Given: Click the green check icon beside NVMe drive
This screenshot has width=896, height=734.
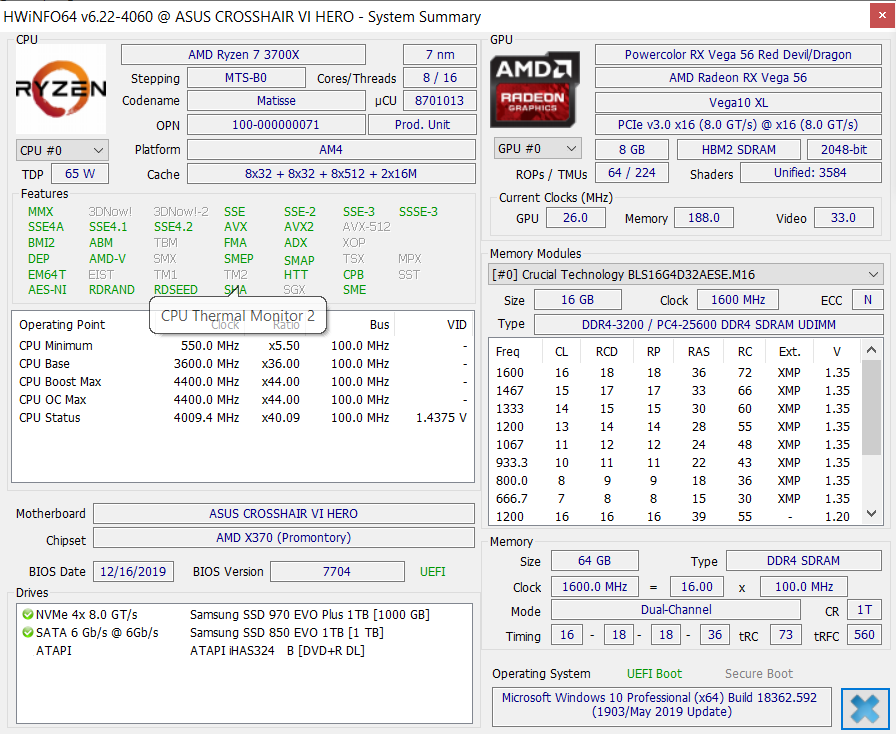Looking at the screenshot, I should pyautogui.click(x=27, y=615).
